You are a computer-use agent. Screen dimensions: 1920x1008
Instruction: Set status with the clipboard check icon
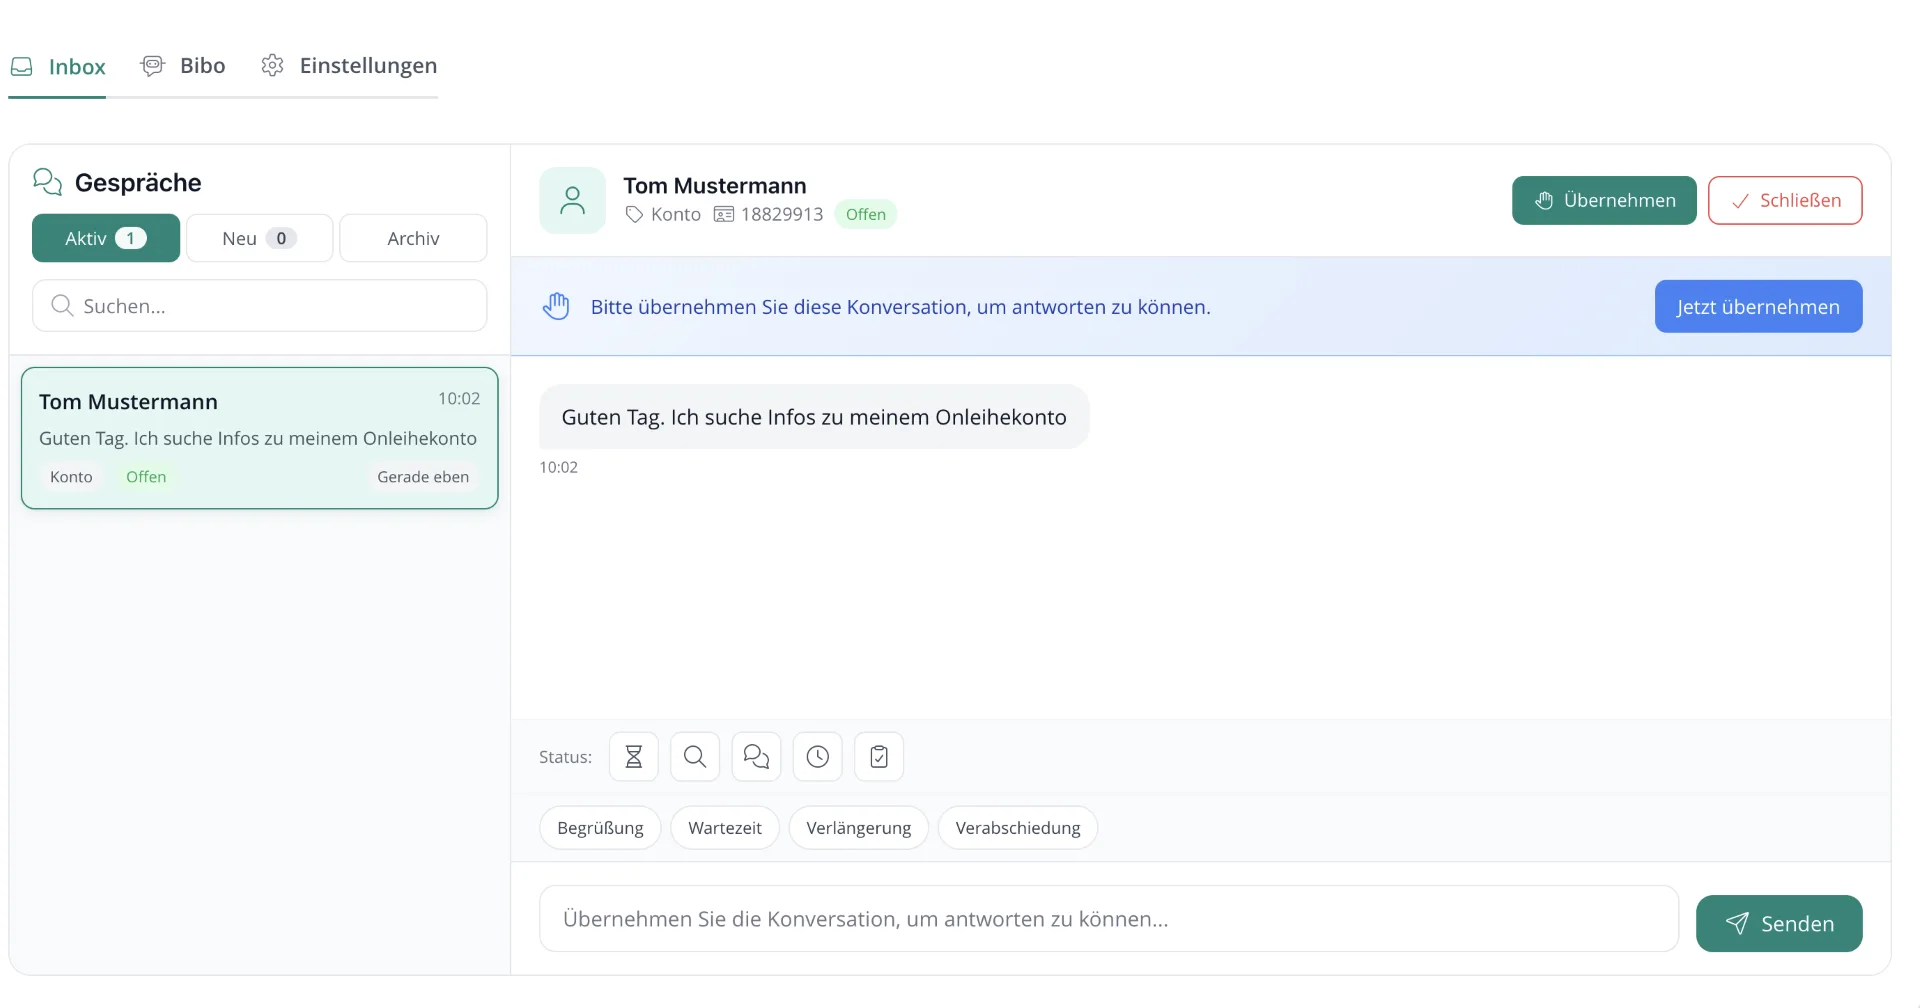click(879, 757)
